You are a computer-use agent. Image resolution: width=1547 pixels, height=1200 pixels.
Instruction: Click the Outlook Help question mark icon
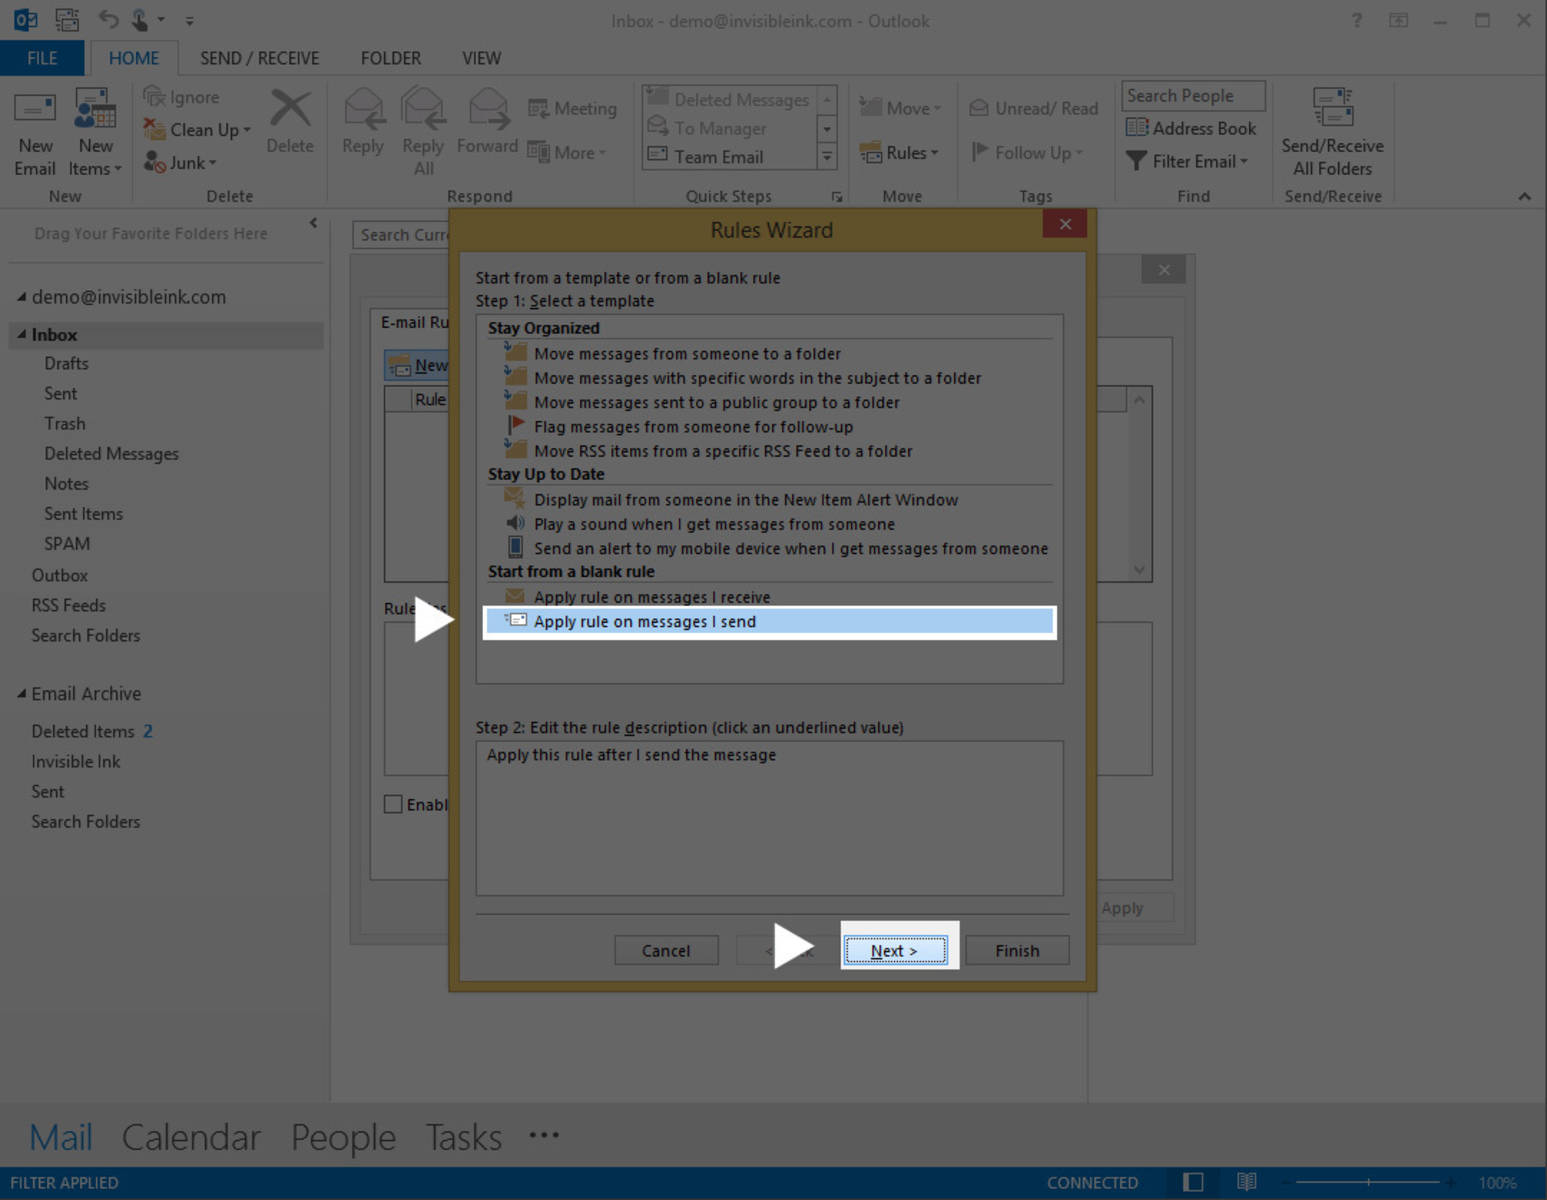click(1357, 20)
